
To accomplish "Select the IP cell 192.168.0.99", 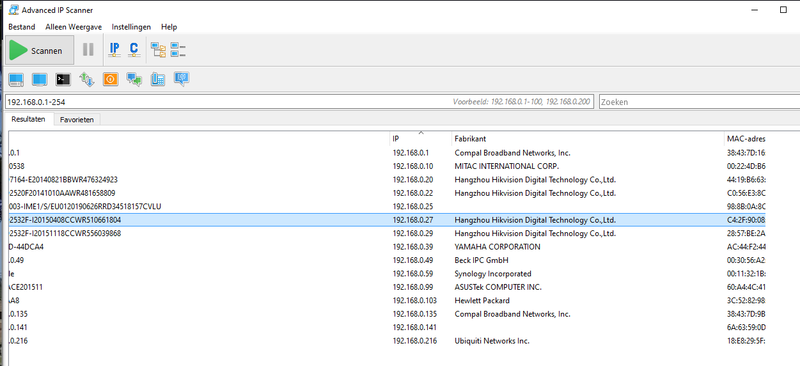I will [413, 287].
